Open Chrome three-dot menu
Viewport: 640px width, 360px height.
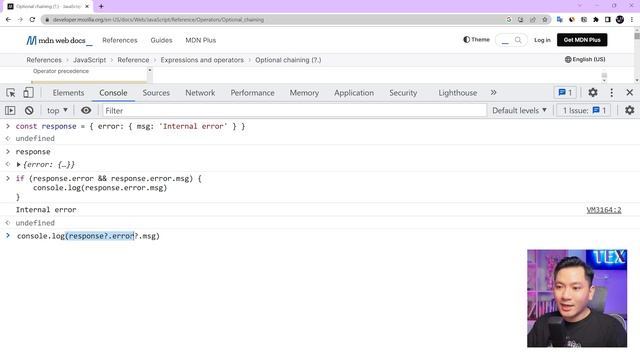(x=632, y=20)
